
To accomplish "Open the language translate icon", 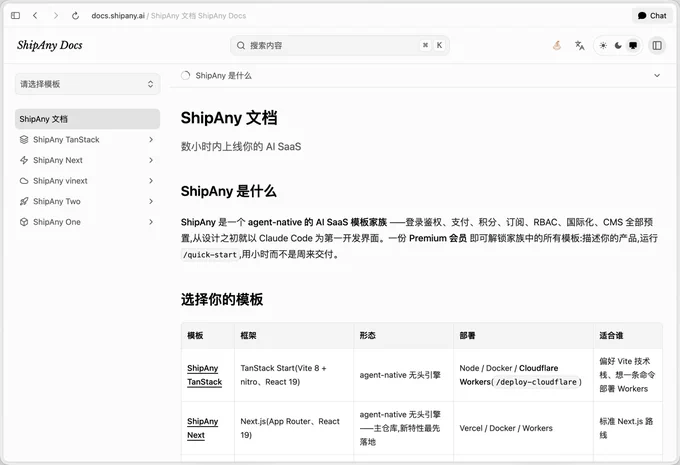I will point(580,45).
